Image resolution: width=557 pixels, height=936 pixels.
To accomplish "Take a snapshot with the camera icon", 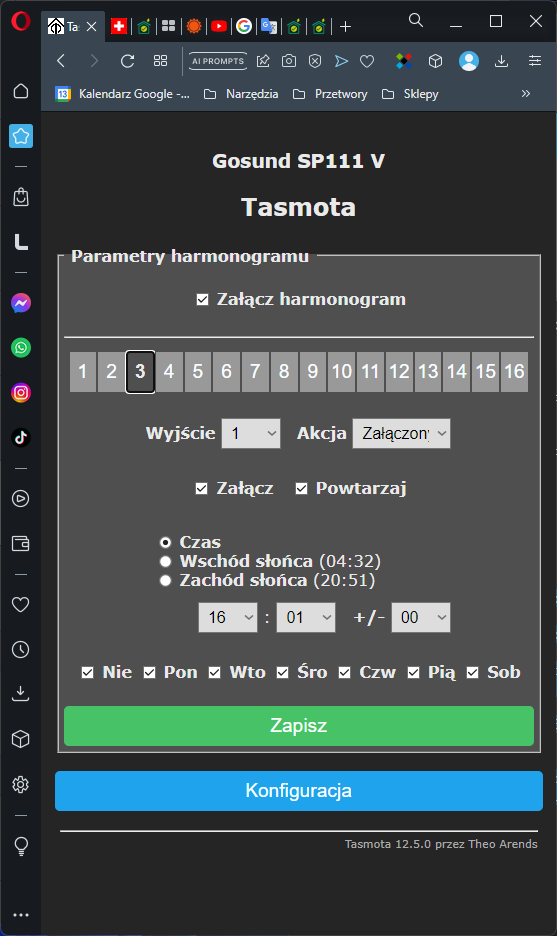I will (289, 61).
